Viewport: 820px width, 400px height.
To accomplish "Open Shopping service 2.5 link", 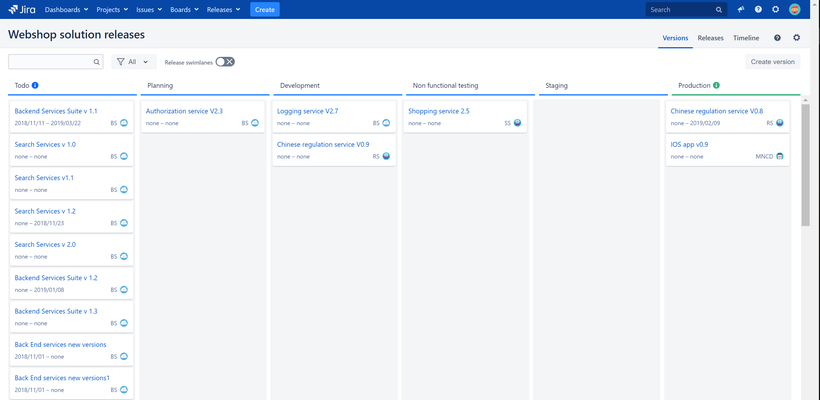I will [x=439, y=111].
